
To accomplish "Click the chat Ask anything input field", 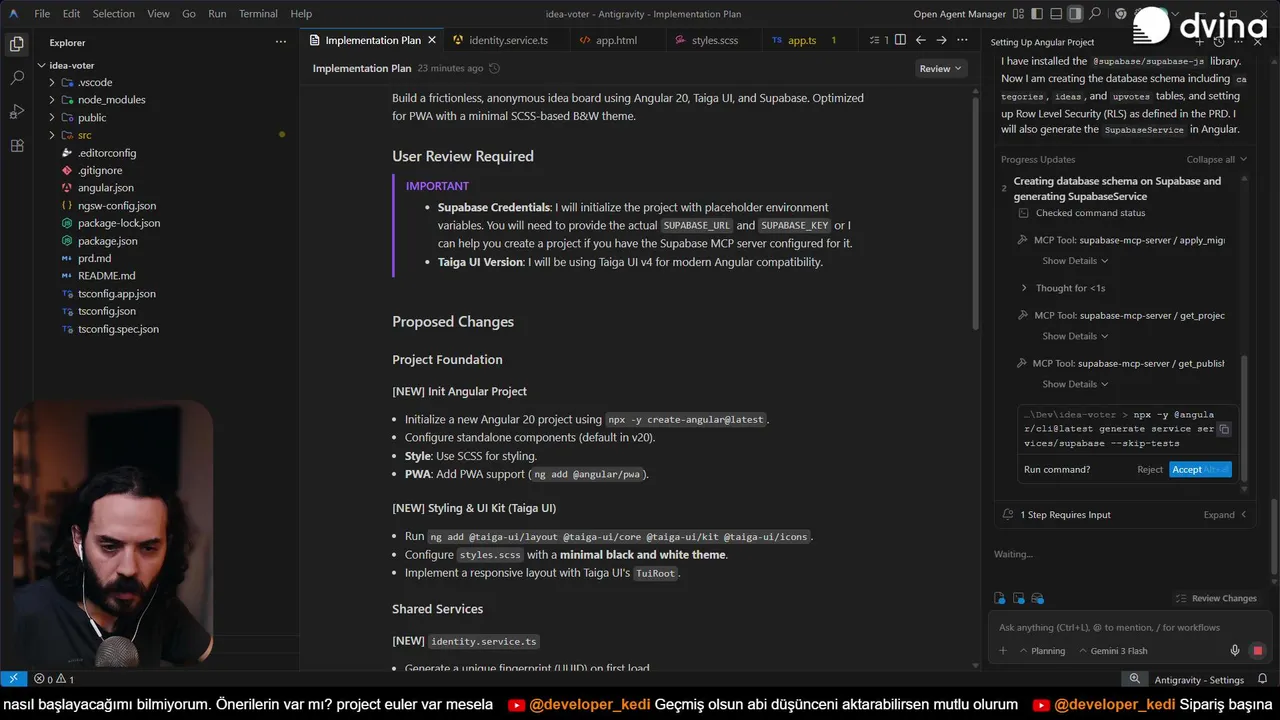I will pos(1130,627).
